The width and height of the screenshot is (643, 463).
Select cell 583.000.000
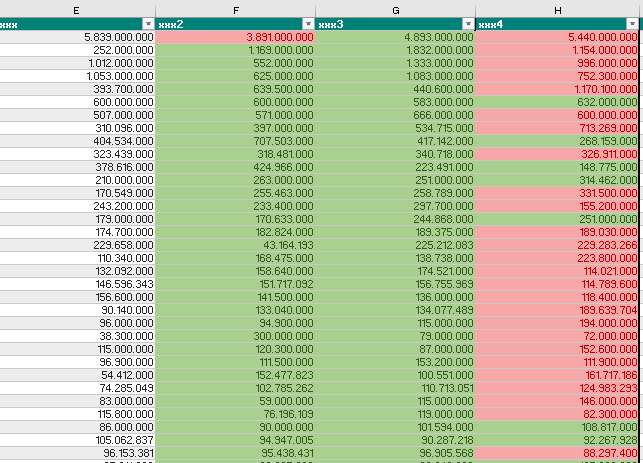click(395, 102)
